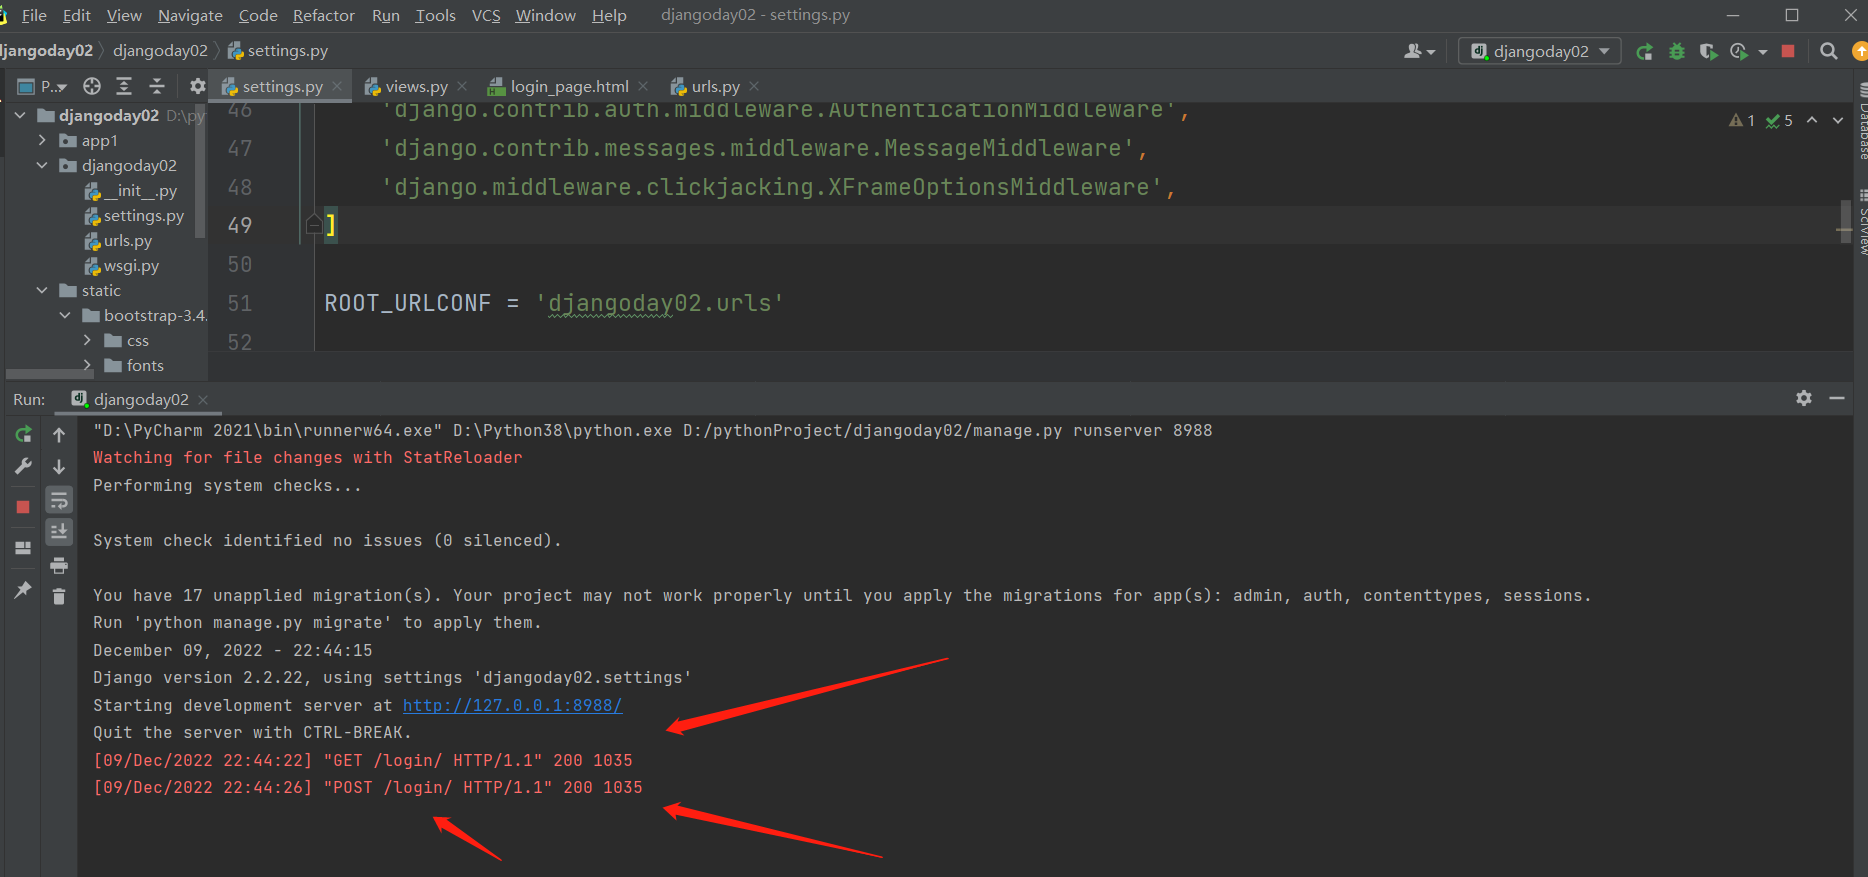Close the djangoday02 Run tab
1868x877 pixels.
pyautogui.click(x=203, y=399)
